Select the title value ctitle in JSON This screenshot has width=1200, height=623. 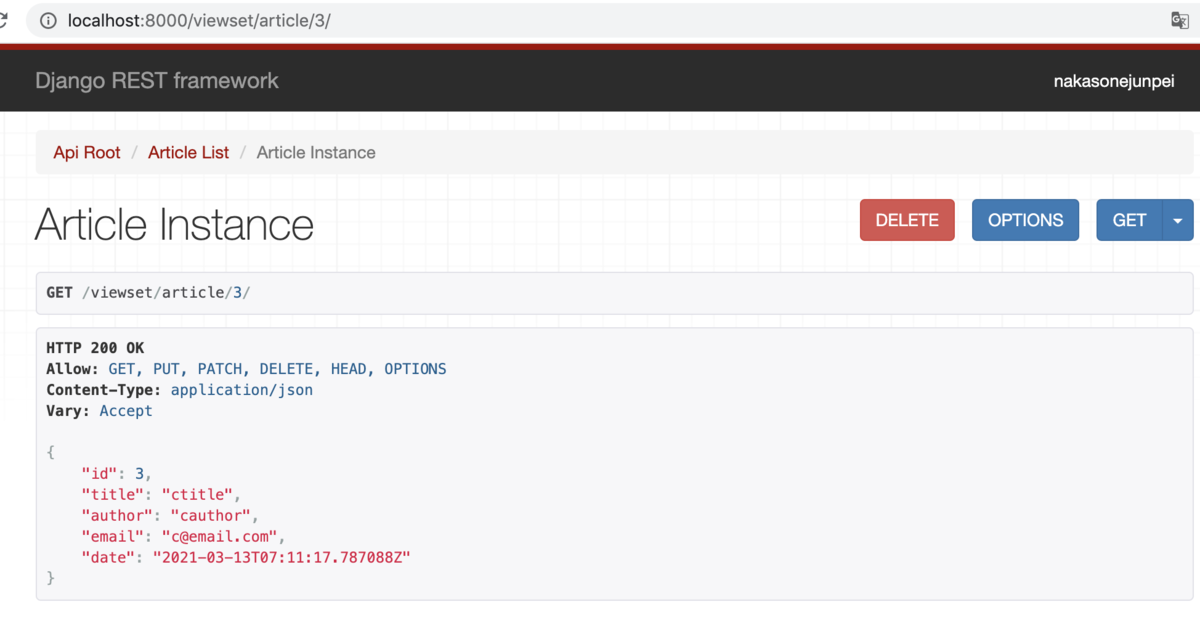[x=199, y=494]
